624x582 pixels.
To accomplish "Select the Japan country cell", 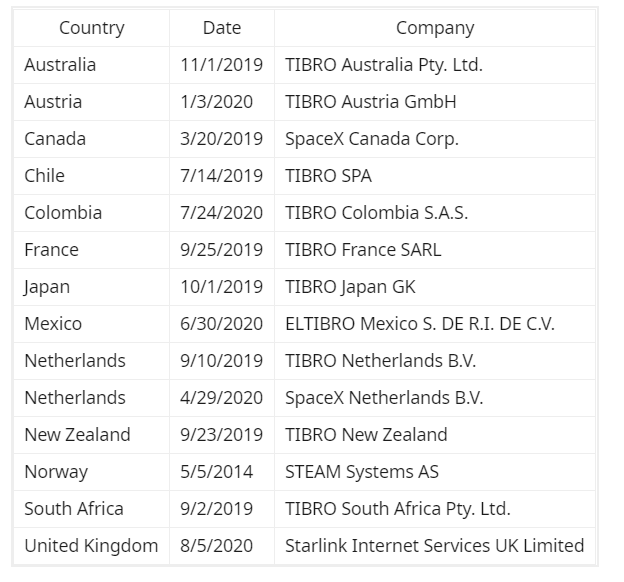I will [47, 287].
